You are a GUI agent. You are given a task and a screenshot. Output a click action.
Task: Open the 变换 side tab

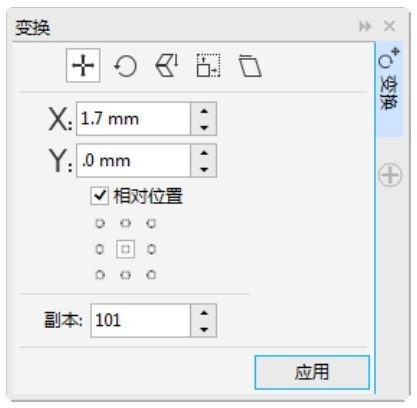click(389, 89)
